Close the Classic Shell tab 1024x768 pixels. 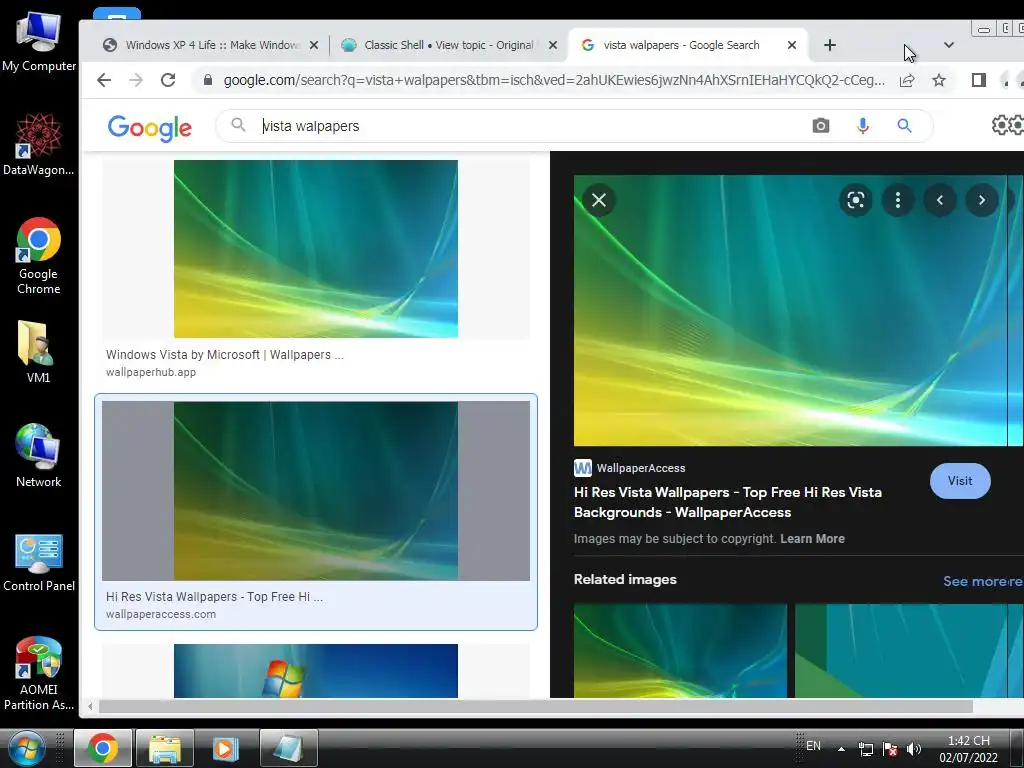pyautogui.click(x=553, y=45)
